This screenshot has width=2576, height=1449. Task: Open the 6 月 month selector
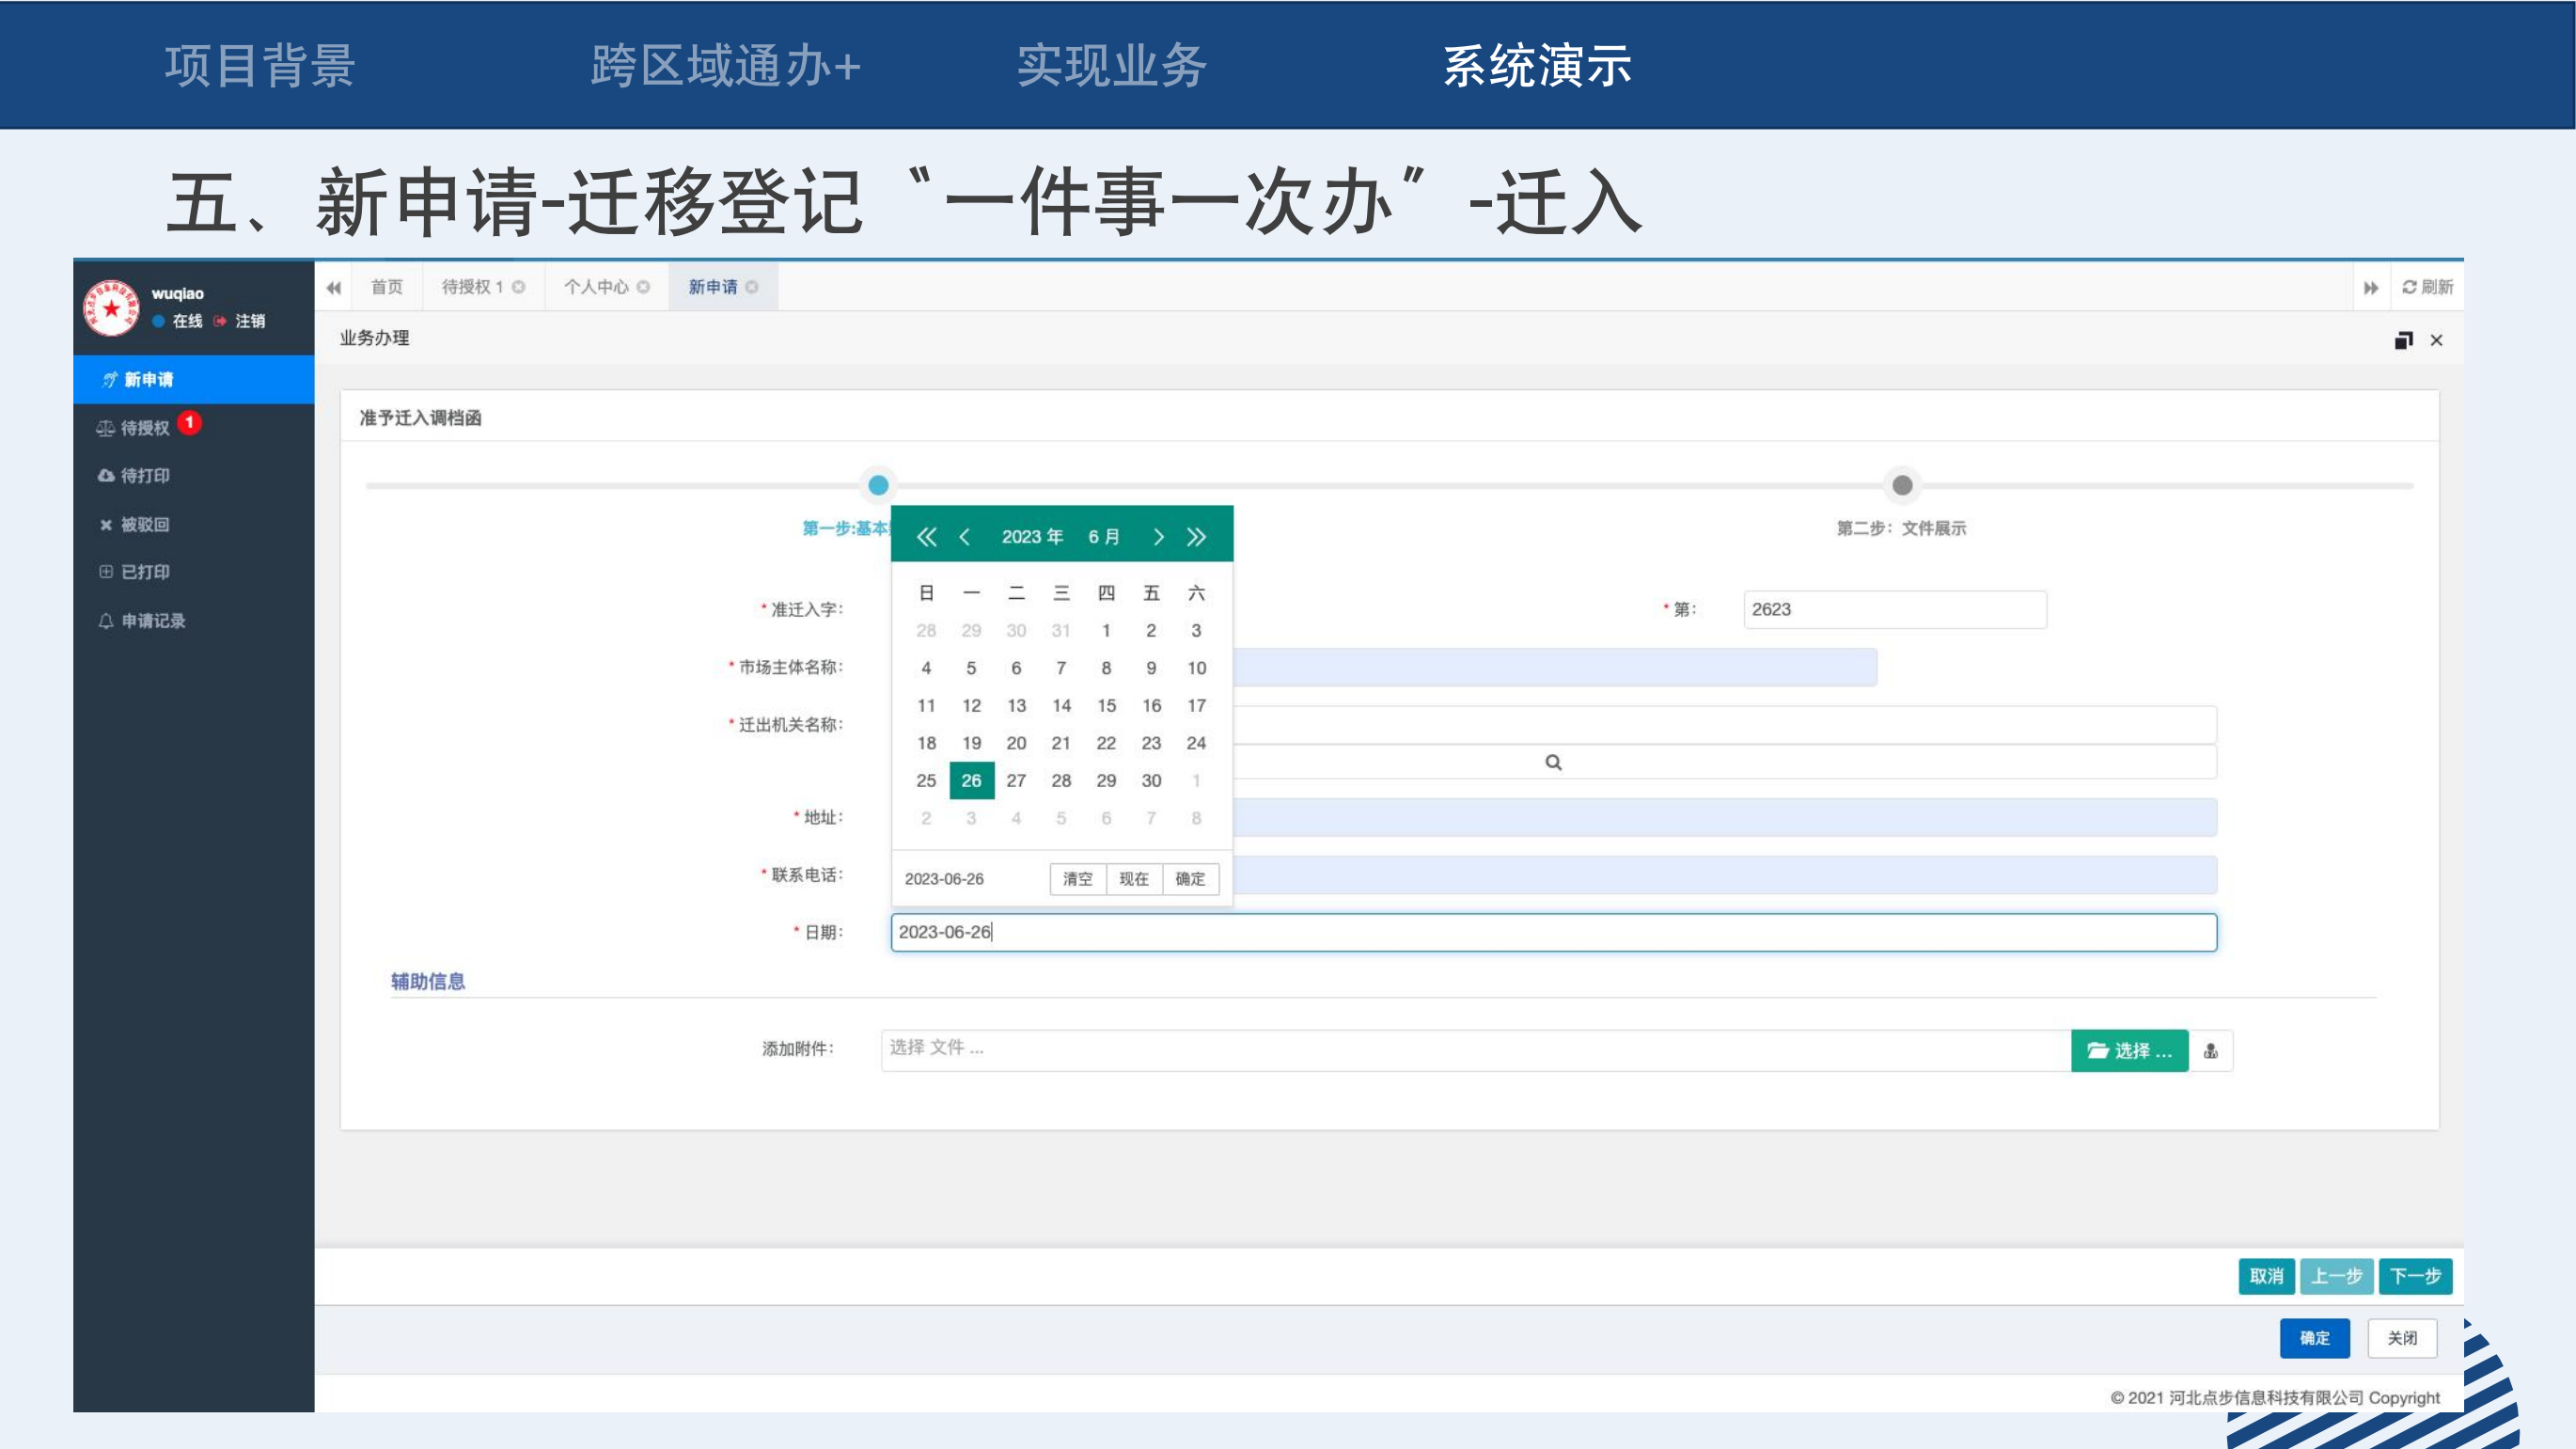point(1103,537)
